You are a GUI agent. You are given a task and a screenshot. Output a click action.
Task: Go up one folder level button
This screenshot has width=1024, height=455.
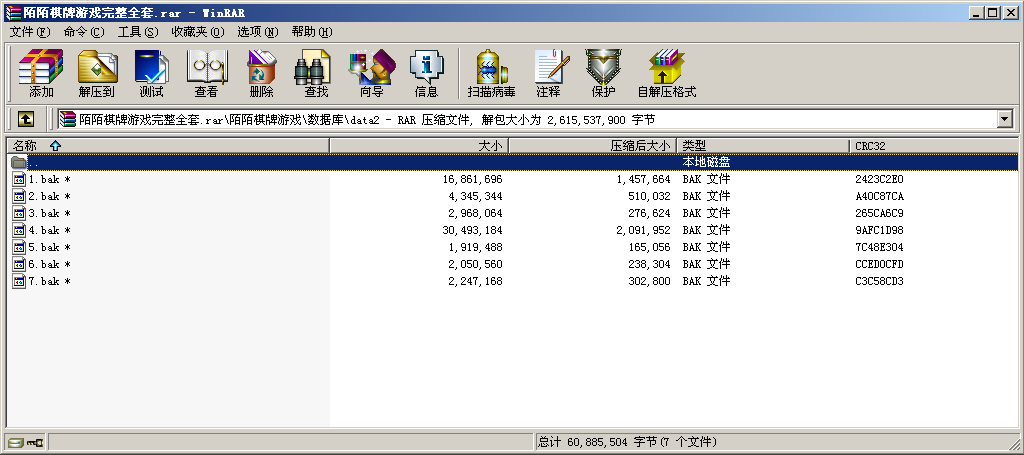(x=25, y=119)
